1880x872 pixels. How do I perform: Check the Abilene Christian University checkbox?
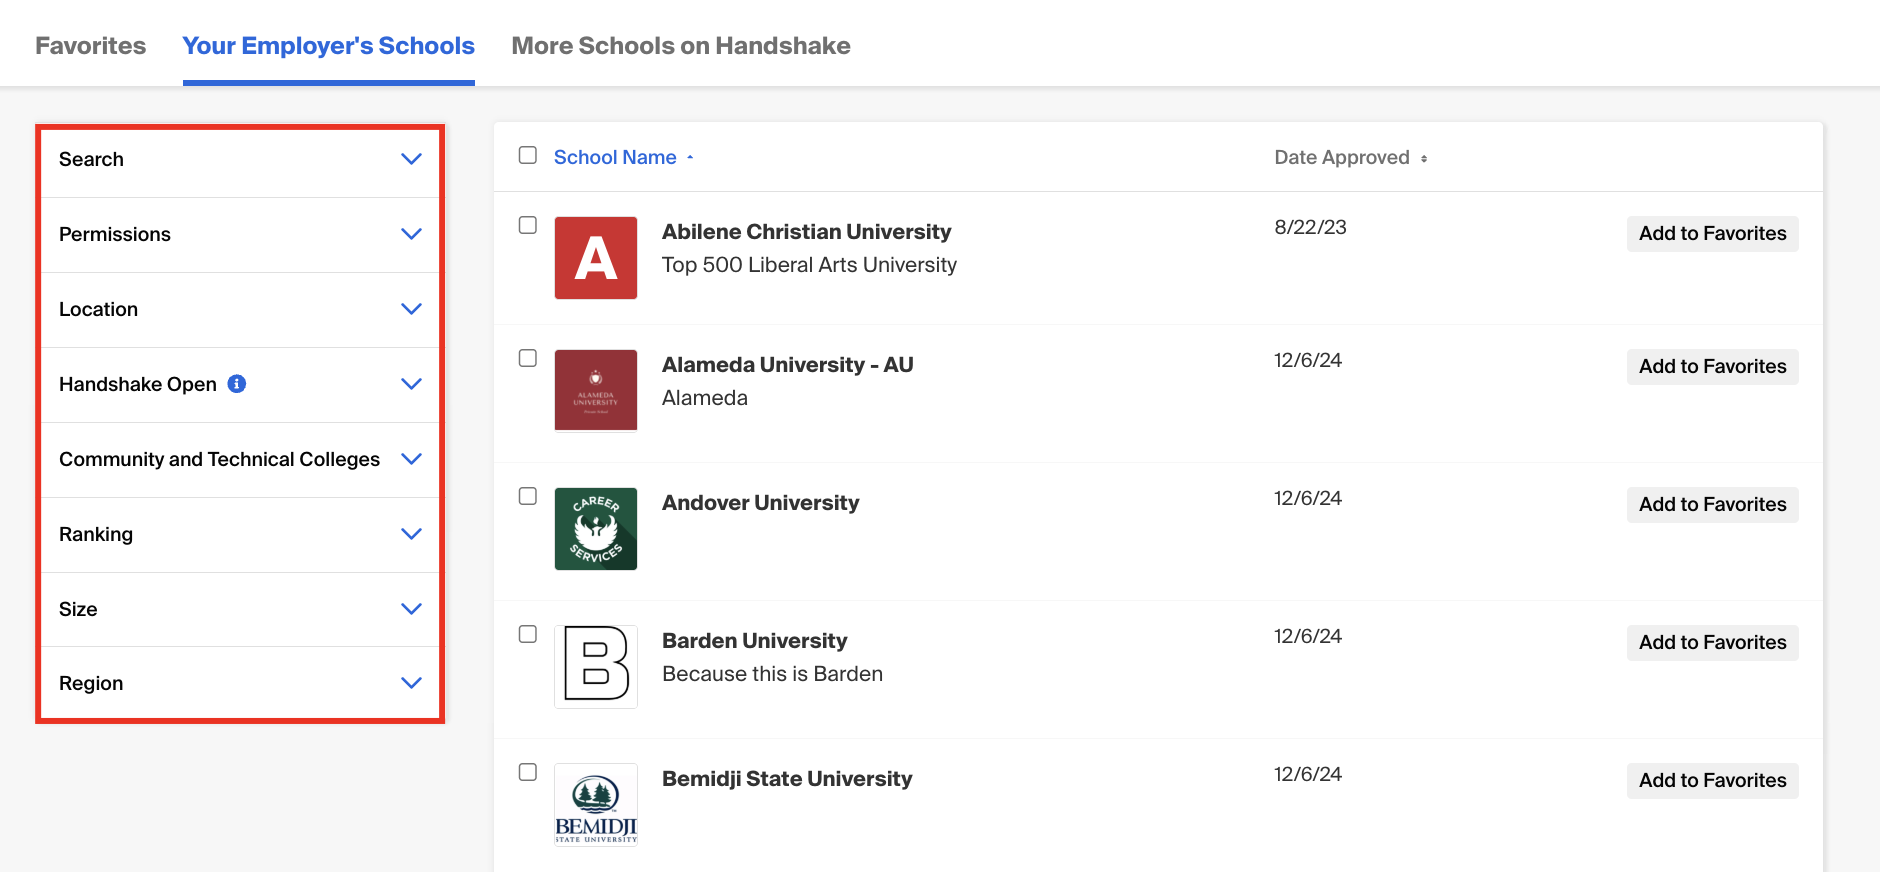[x=528, y=225]
